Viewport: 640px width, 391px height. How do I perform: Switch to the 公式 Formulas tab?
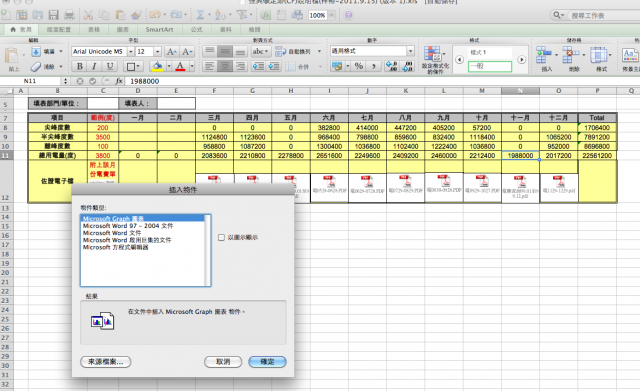point(196,29)
